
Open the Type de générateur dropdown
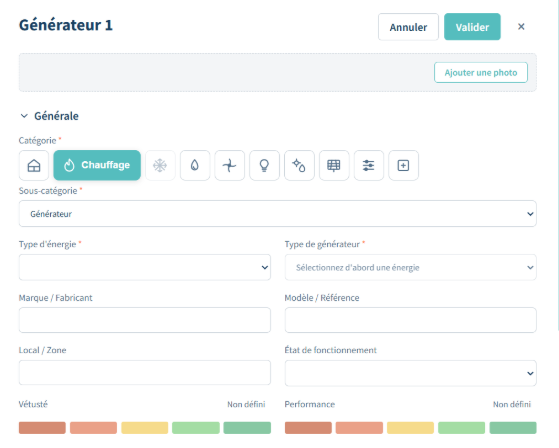coord(410,267)
